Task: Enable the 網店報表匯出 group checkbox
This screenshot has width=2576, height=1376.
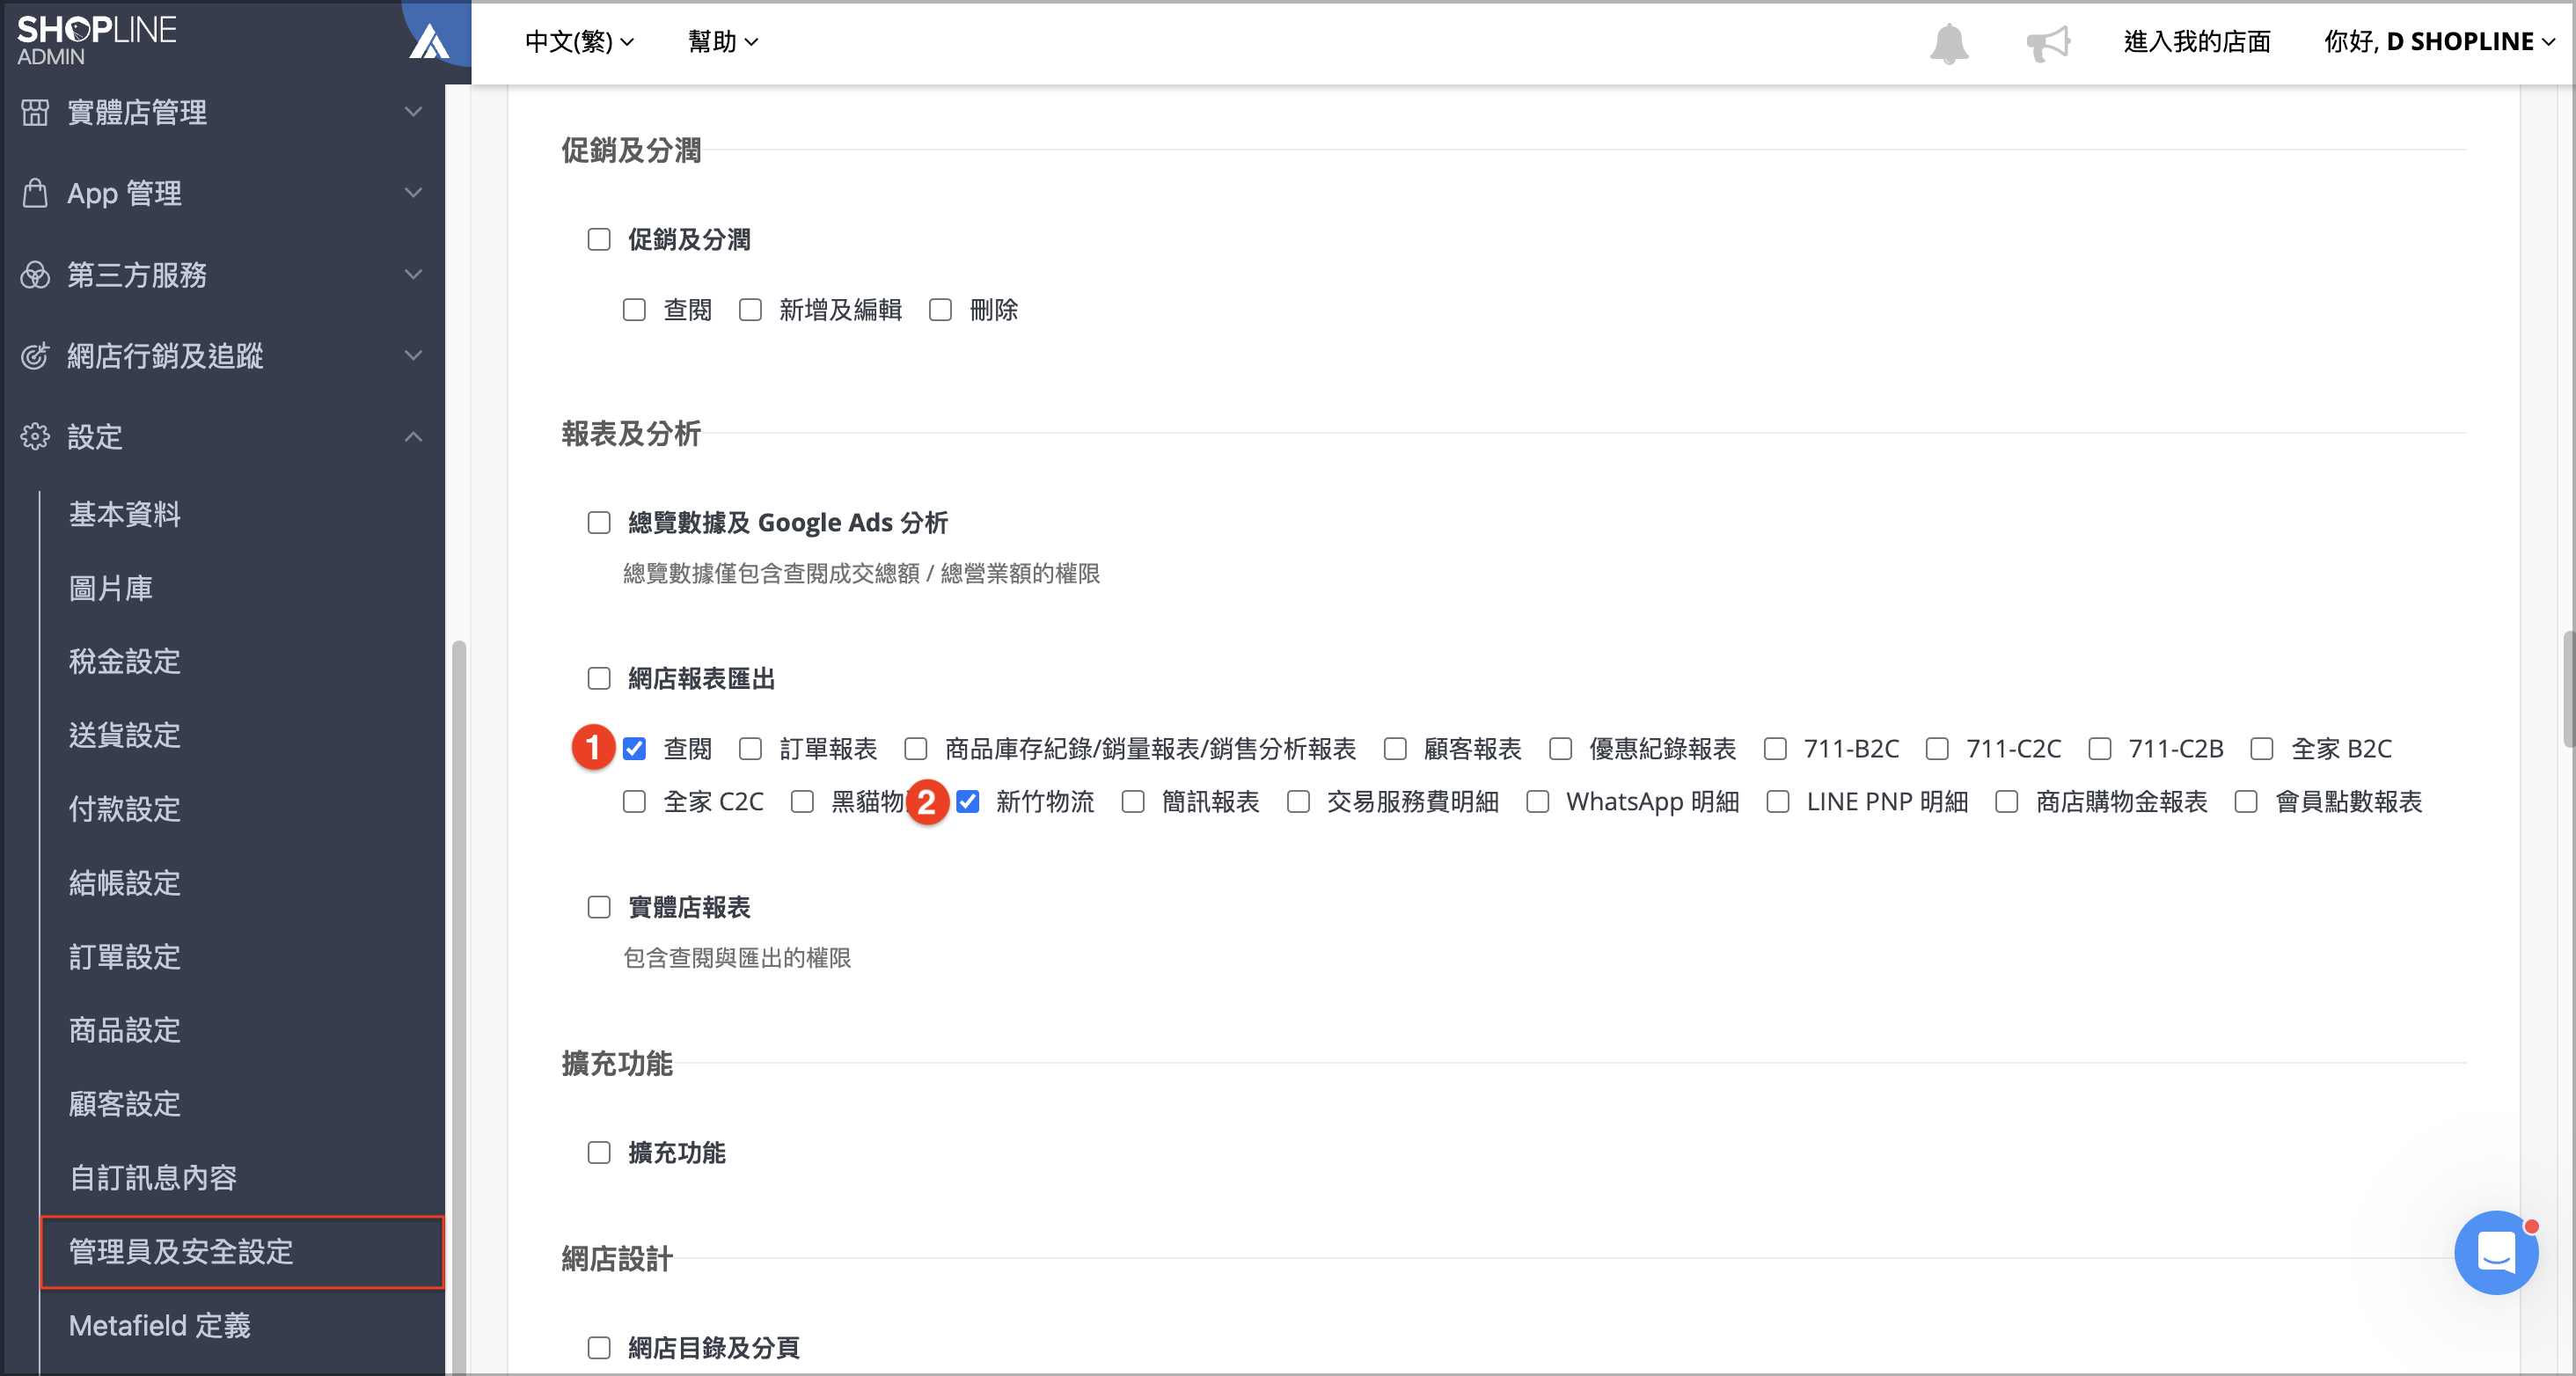Action: tap(599, 679)
